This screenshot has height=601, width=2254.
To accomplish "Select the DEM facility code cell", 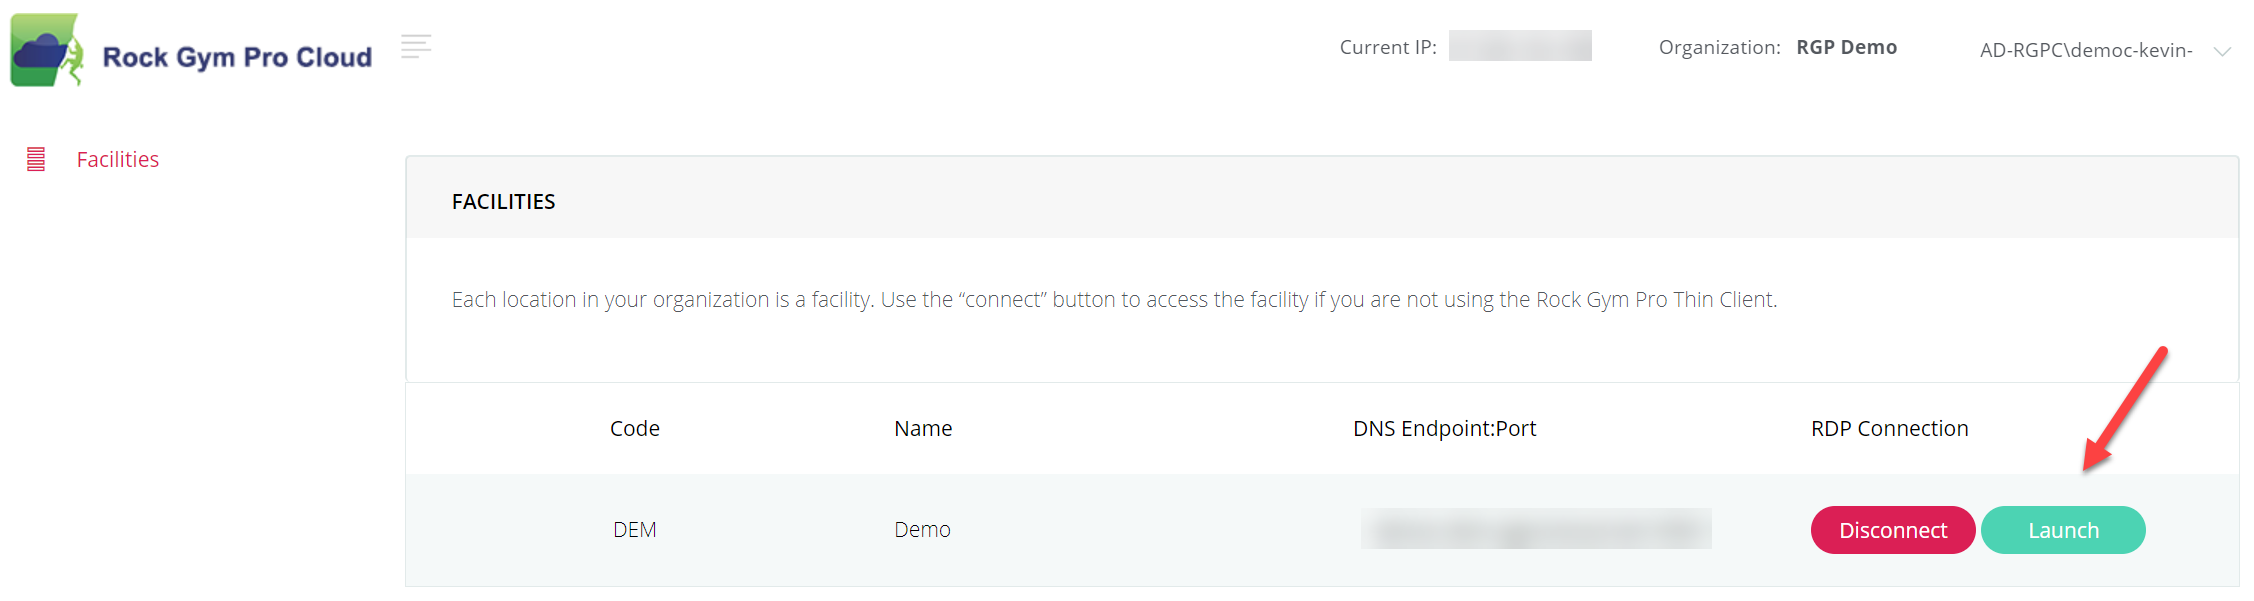I will click(635, 530).
